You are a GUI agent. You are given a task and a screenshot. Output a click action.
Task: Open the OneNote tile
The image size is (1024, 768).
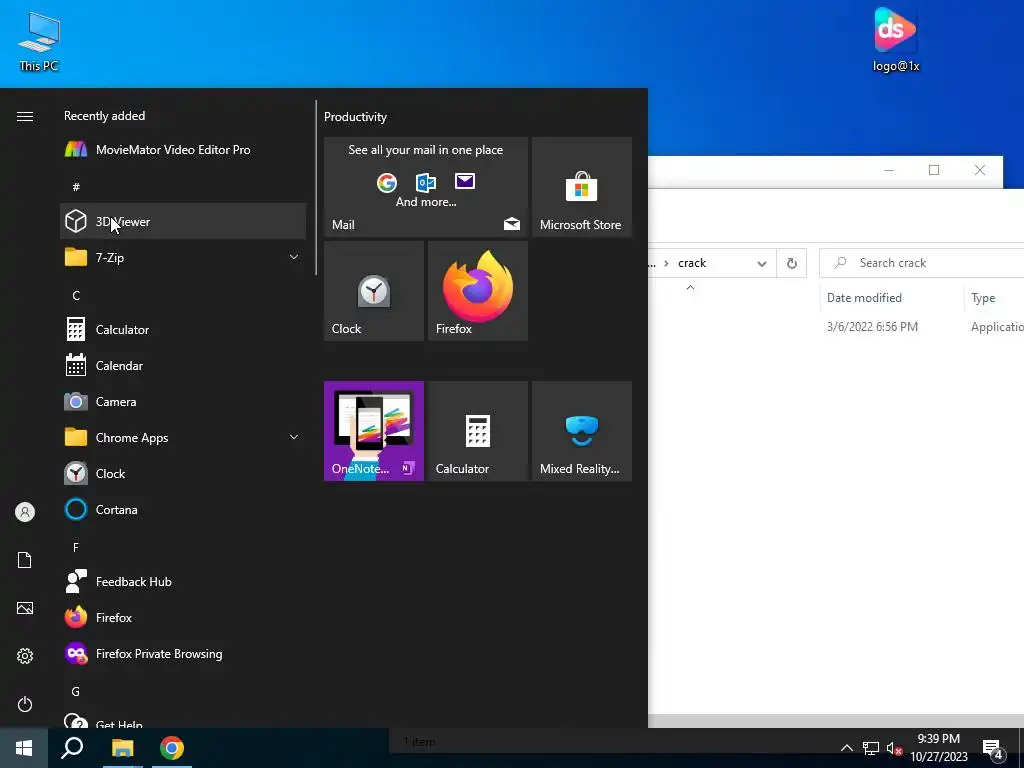[x=374, y=431]
